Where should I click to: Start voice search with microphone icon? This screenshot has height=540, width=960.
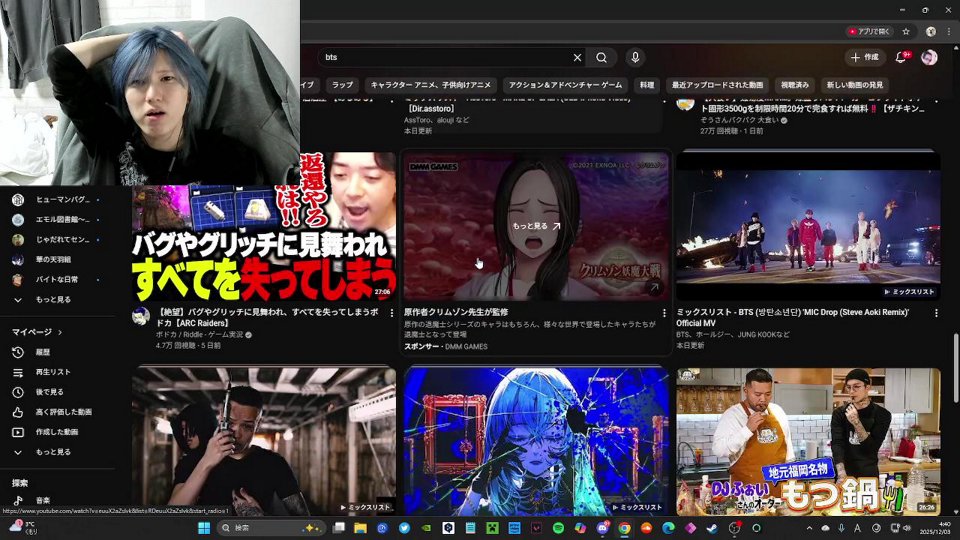pos(635,58)
